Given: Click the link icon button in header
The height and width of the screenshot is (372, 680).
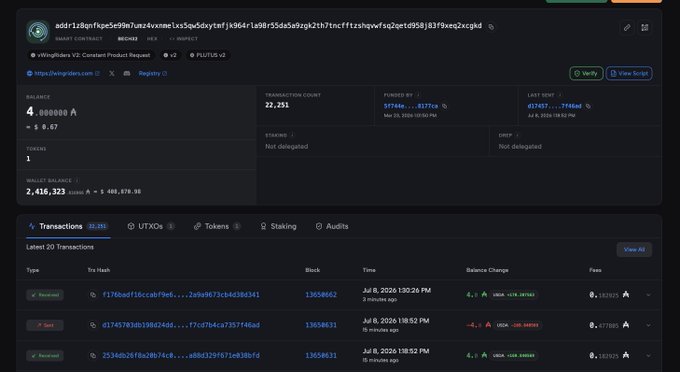Looking at the screenshot, I should point(627,28).
